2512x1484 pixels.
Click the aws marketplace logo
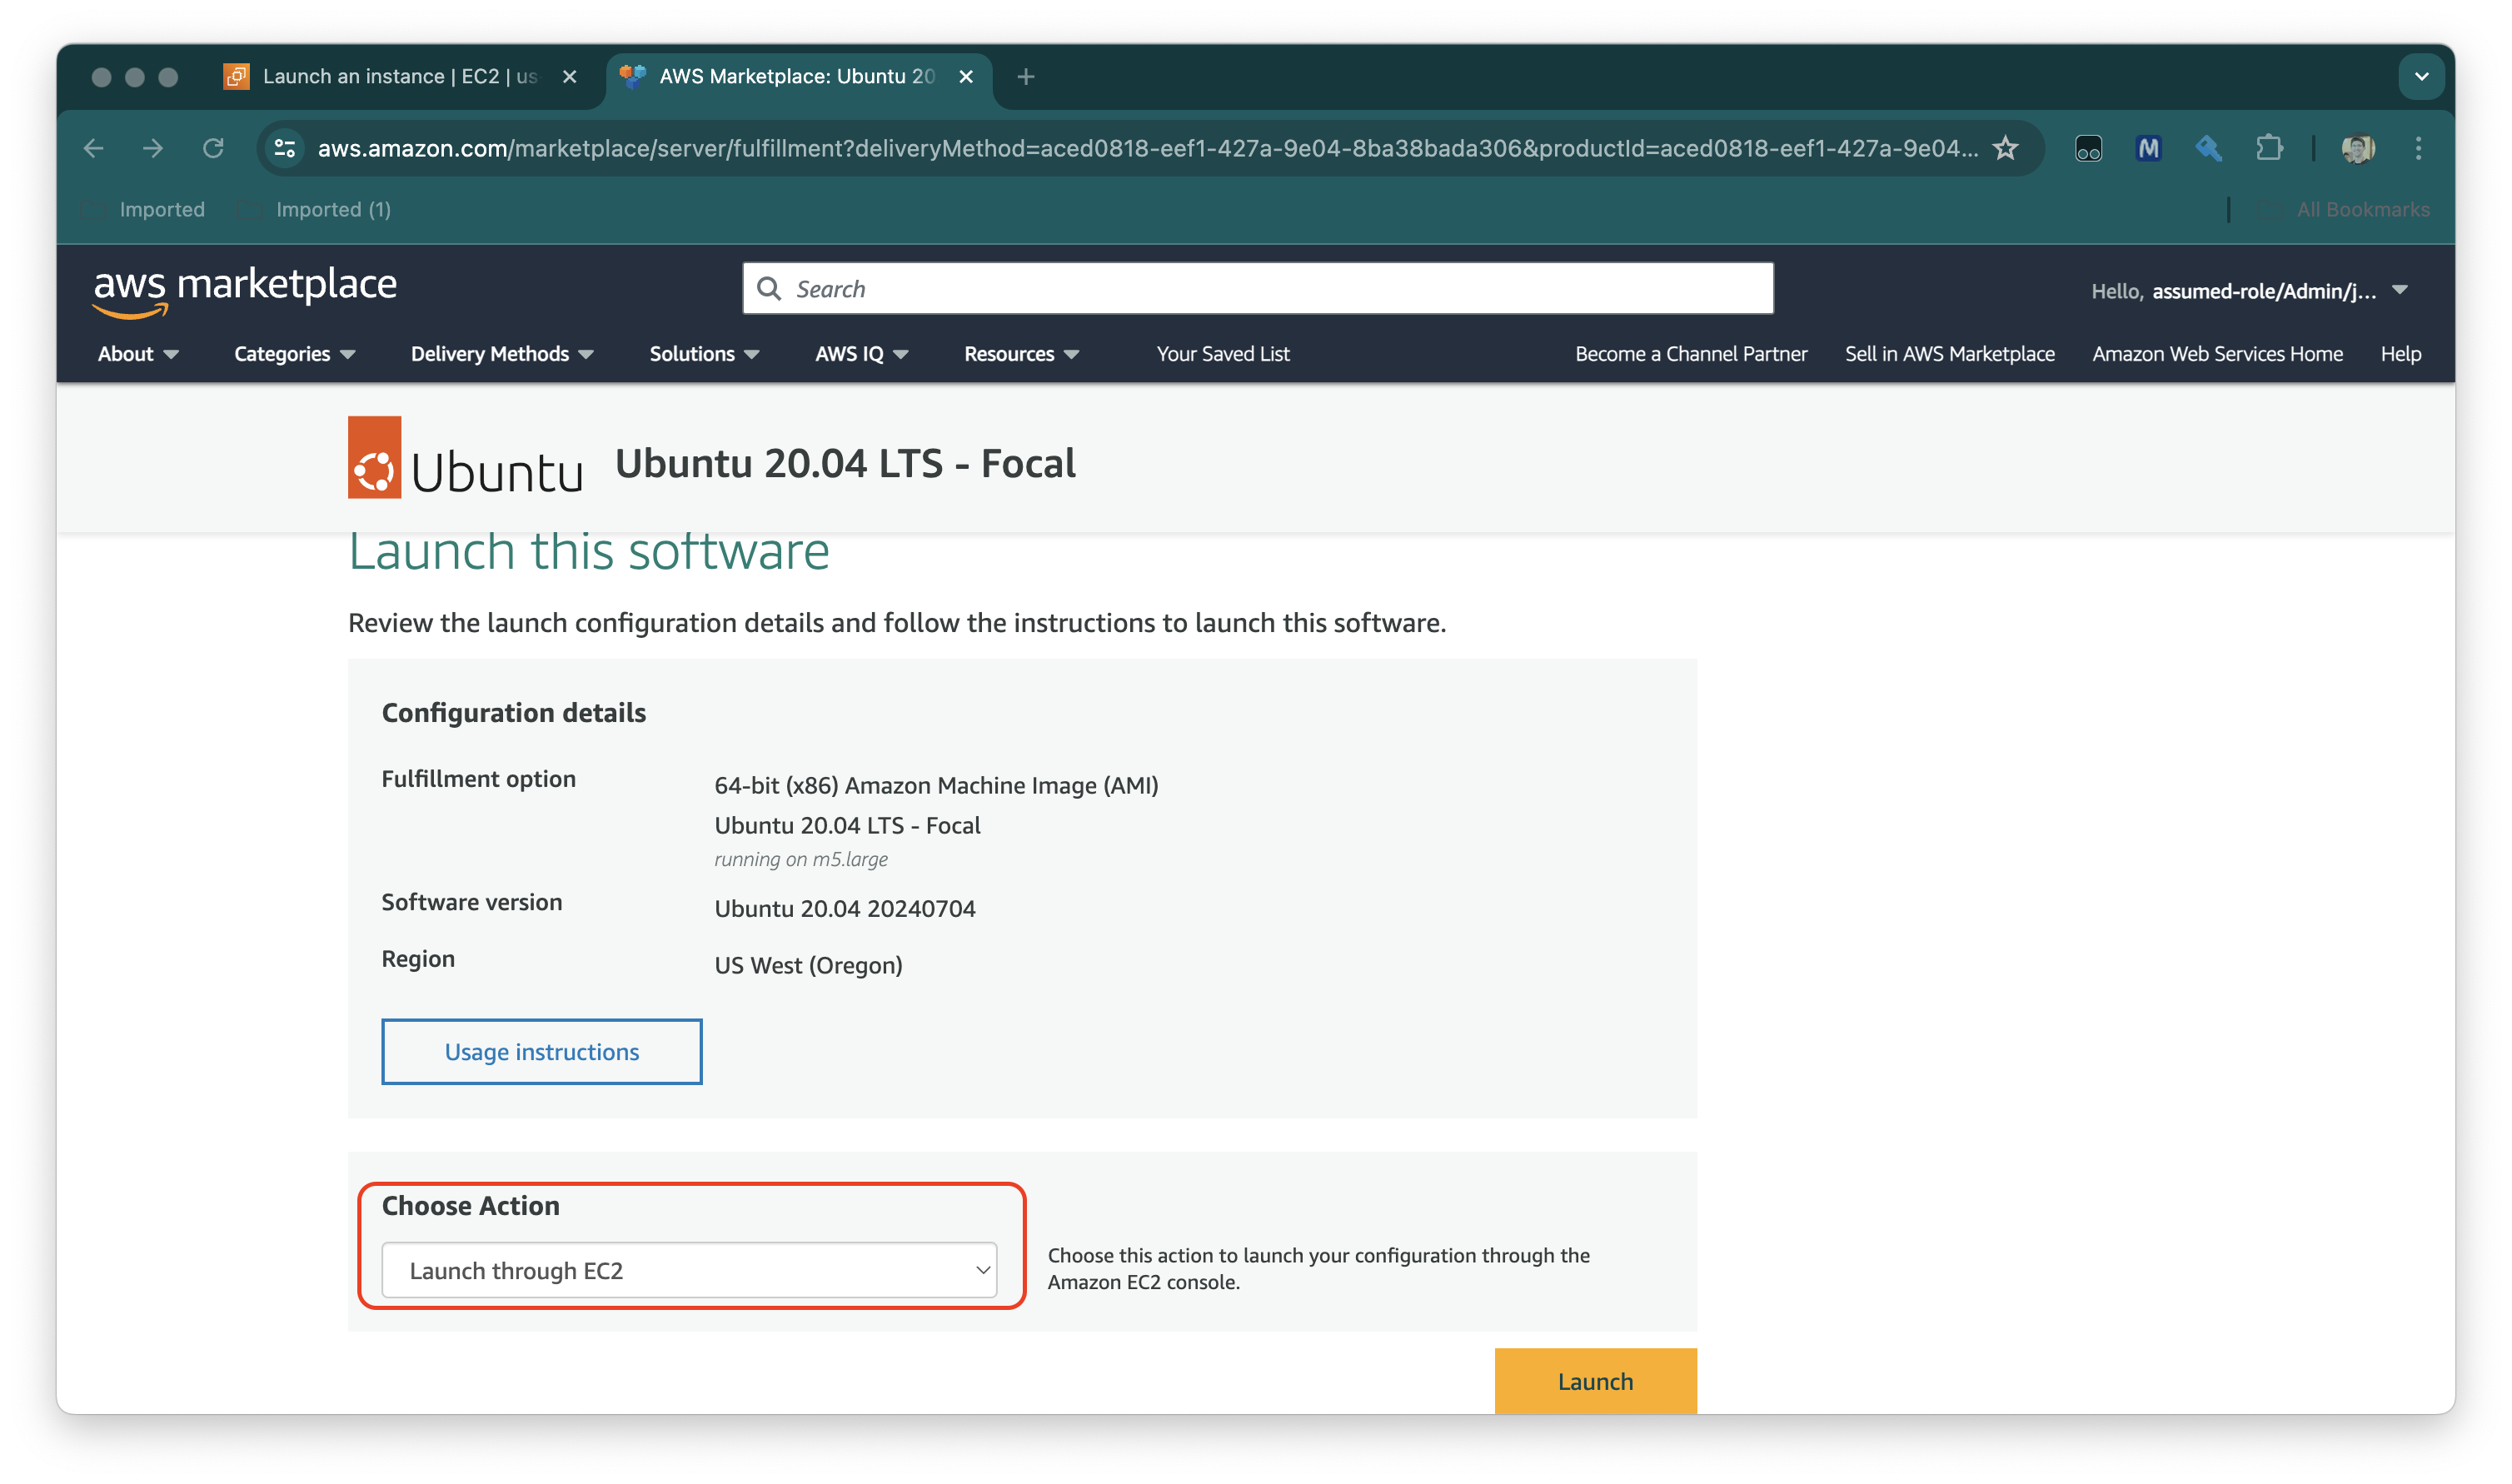point(245,290)
